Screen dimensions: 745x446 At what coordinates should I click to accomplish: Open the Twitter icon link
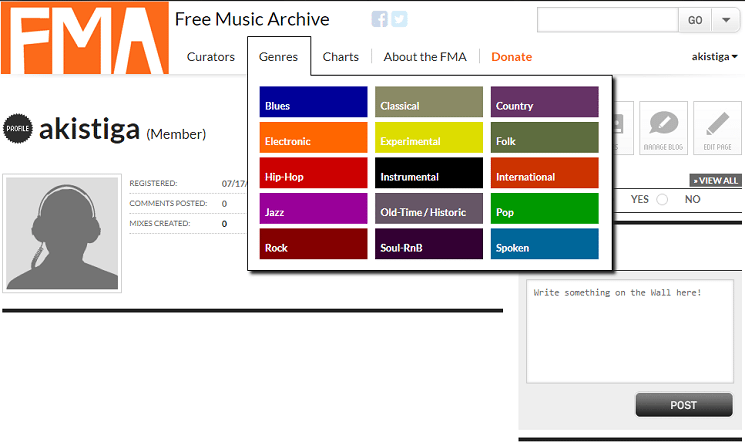pyautogui.click(x=399, y=19)
